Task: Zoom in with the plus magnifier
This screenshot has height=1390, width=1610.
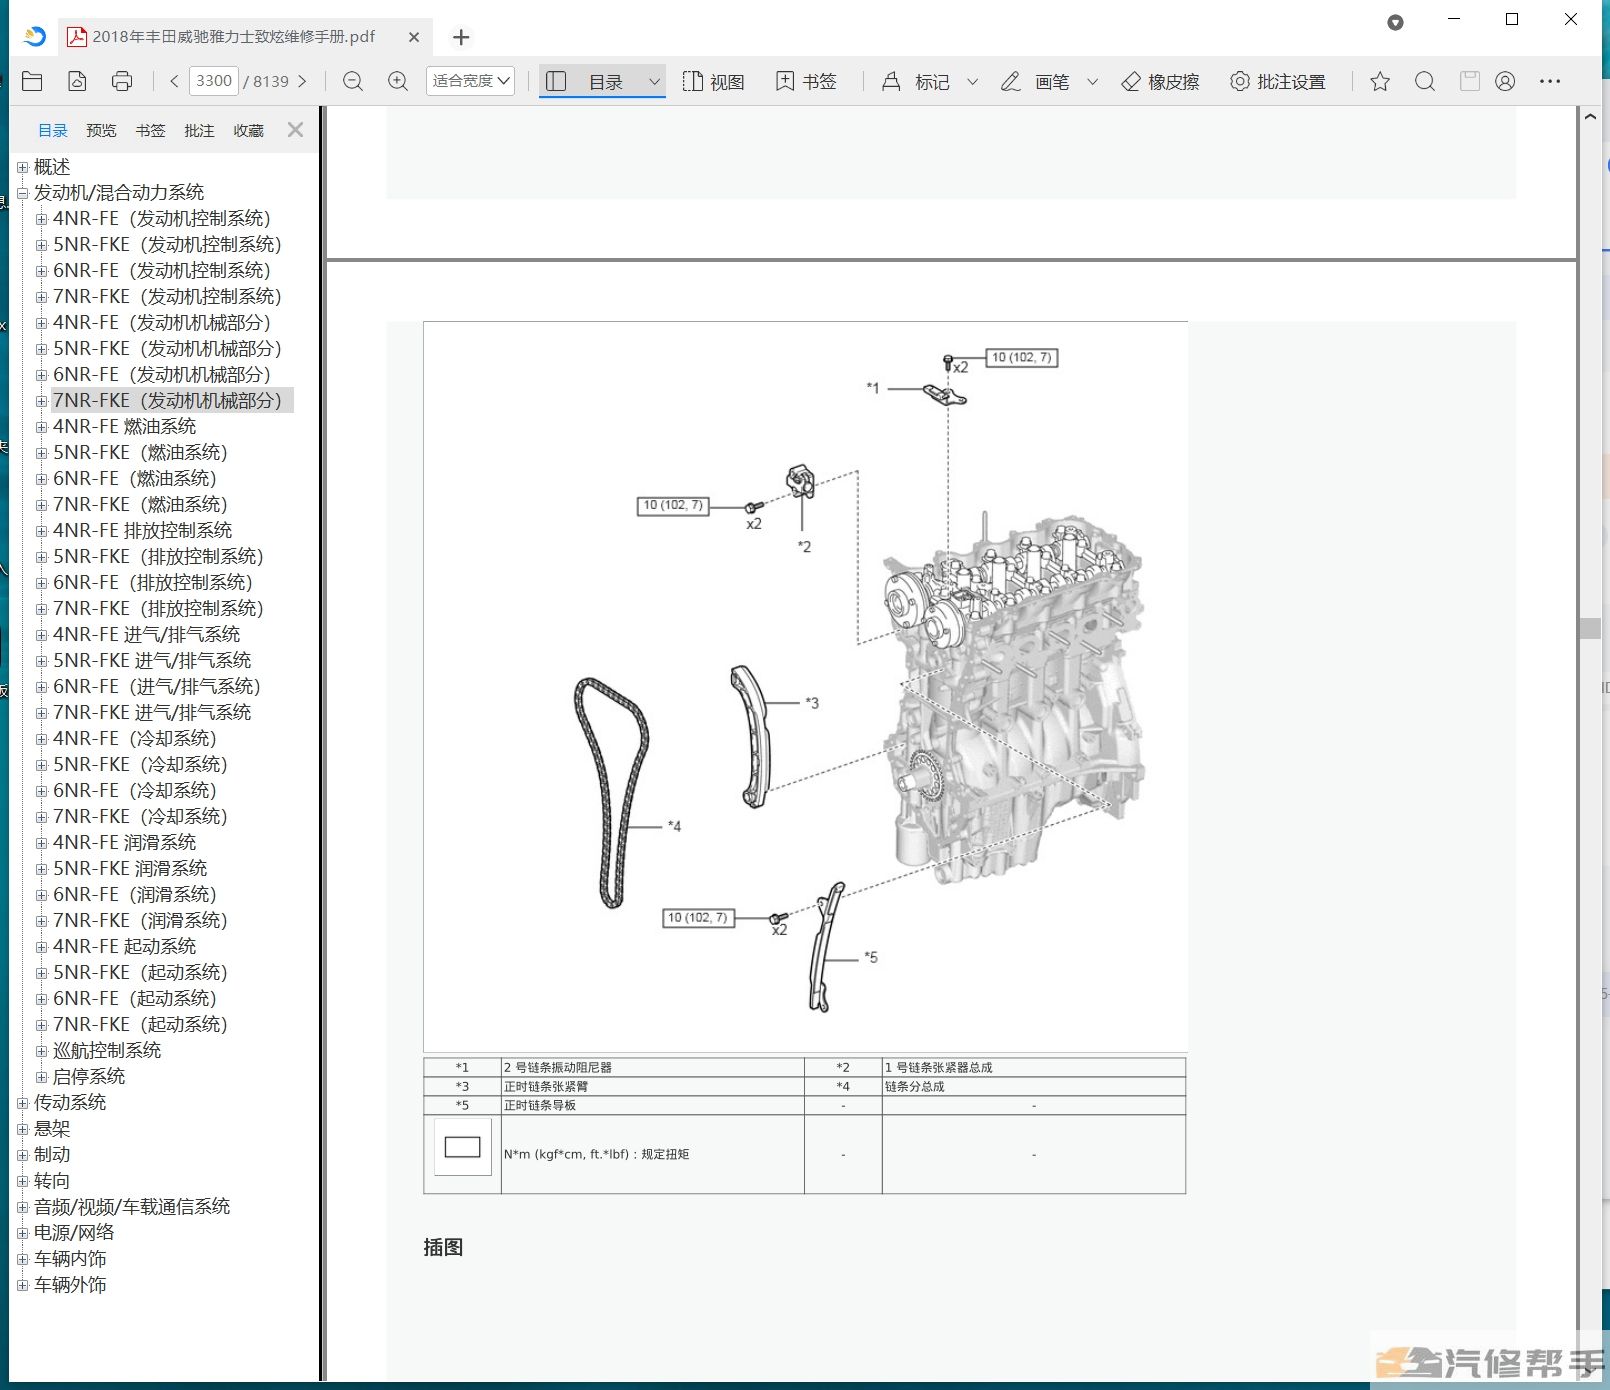Action: [x=398, y=82]
